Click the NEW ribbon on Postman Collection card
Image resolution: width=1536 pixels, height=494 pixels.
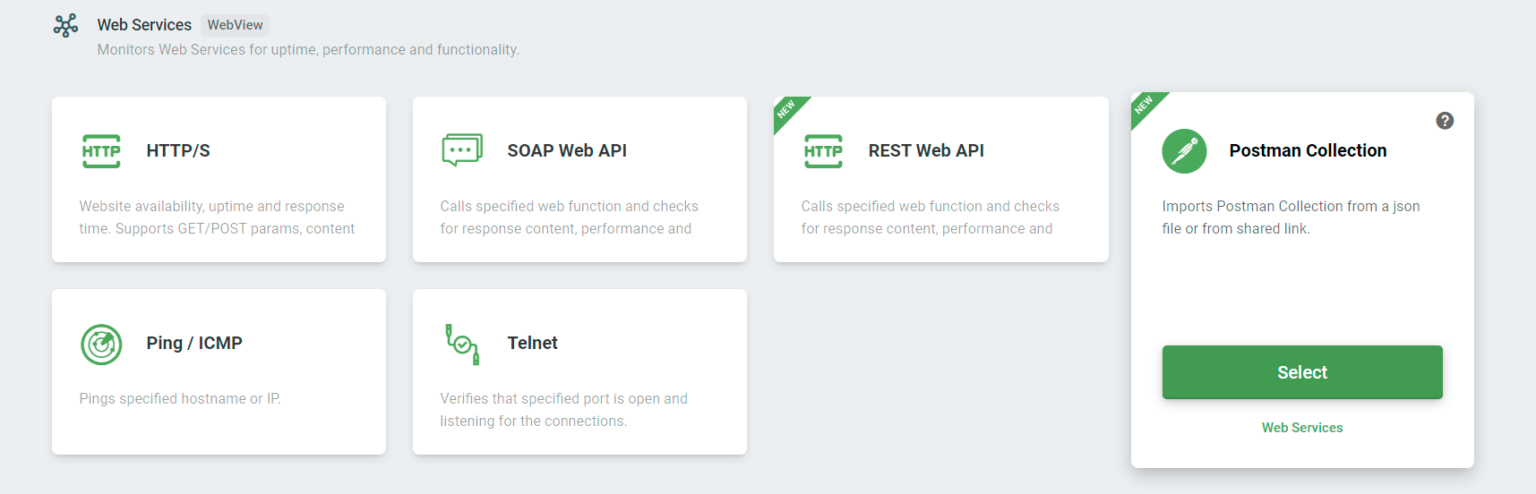[x=1146, y=107]
